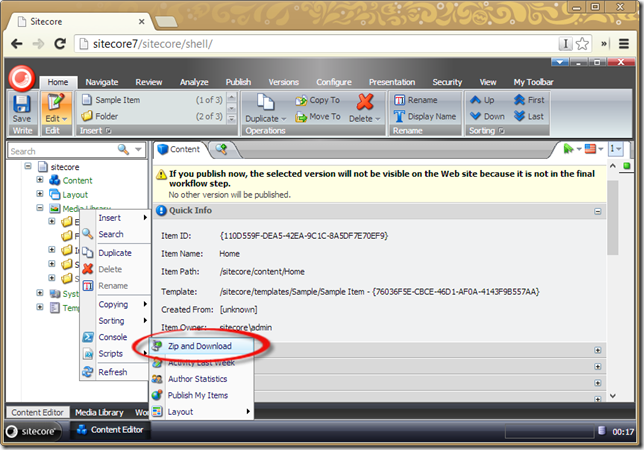644x450 pixels.
Task: Open the ribbon Delete dropdown arrow
Action: [377, 119]
